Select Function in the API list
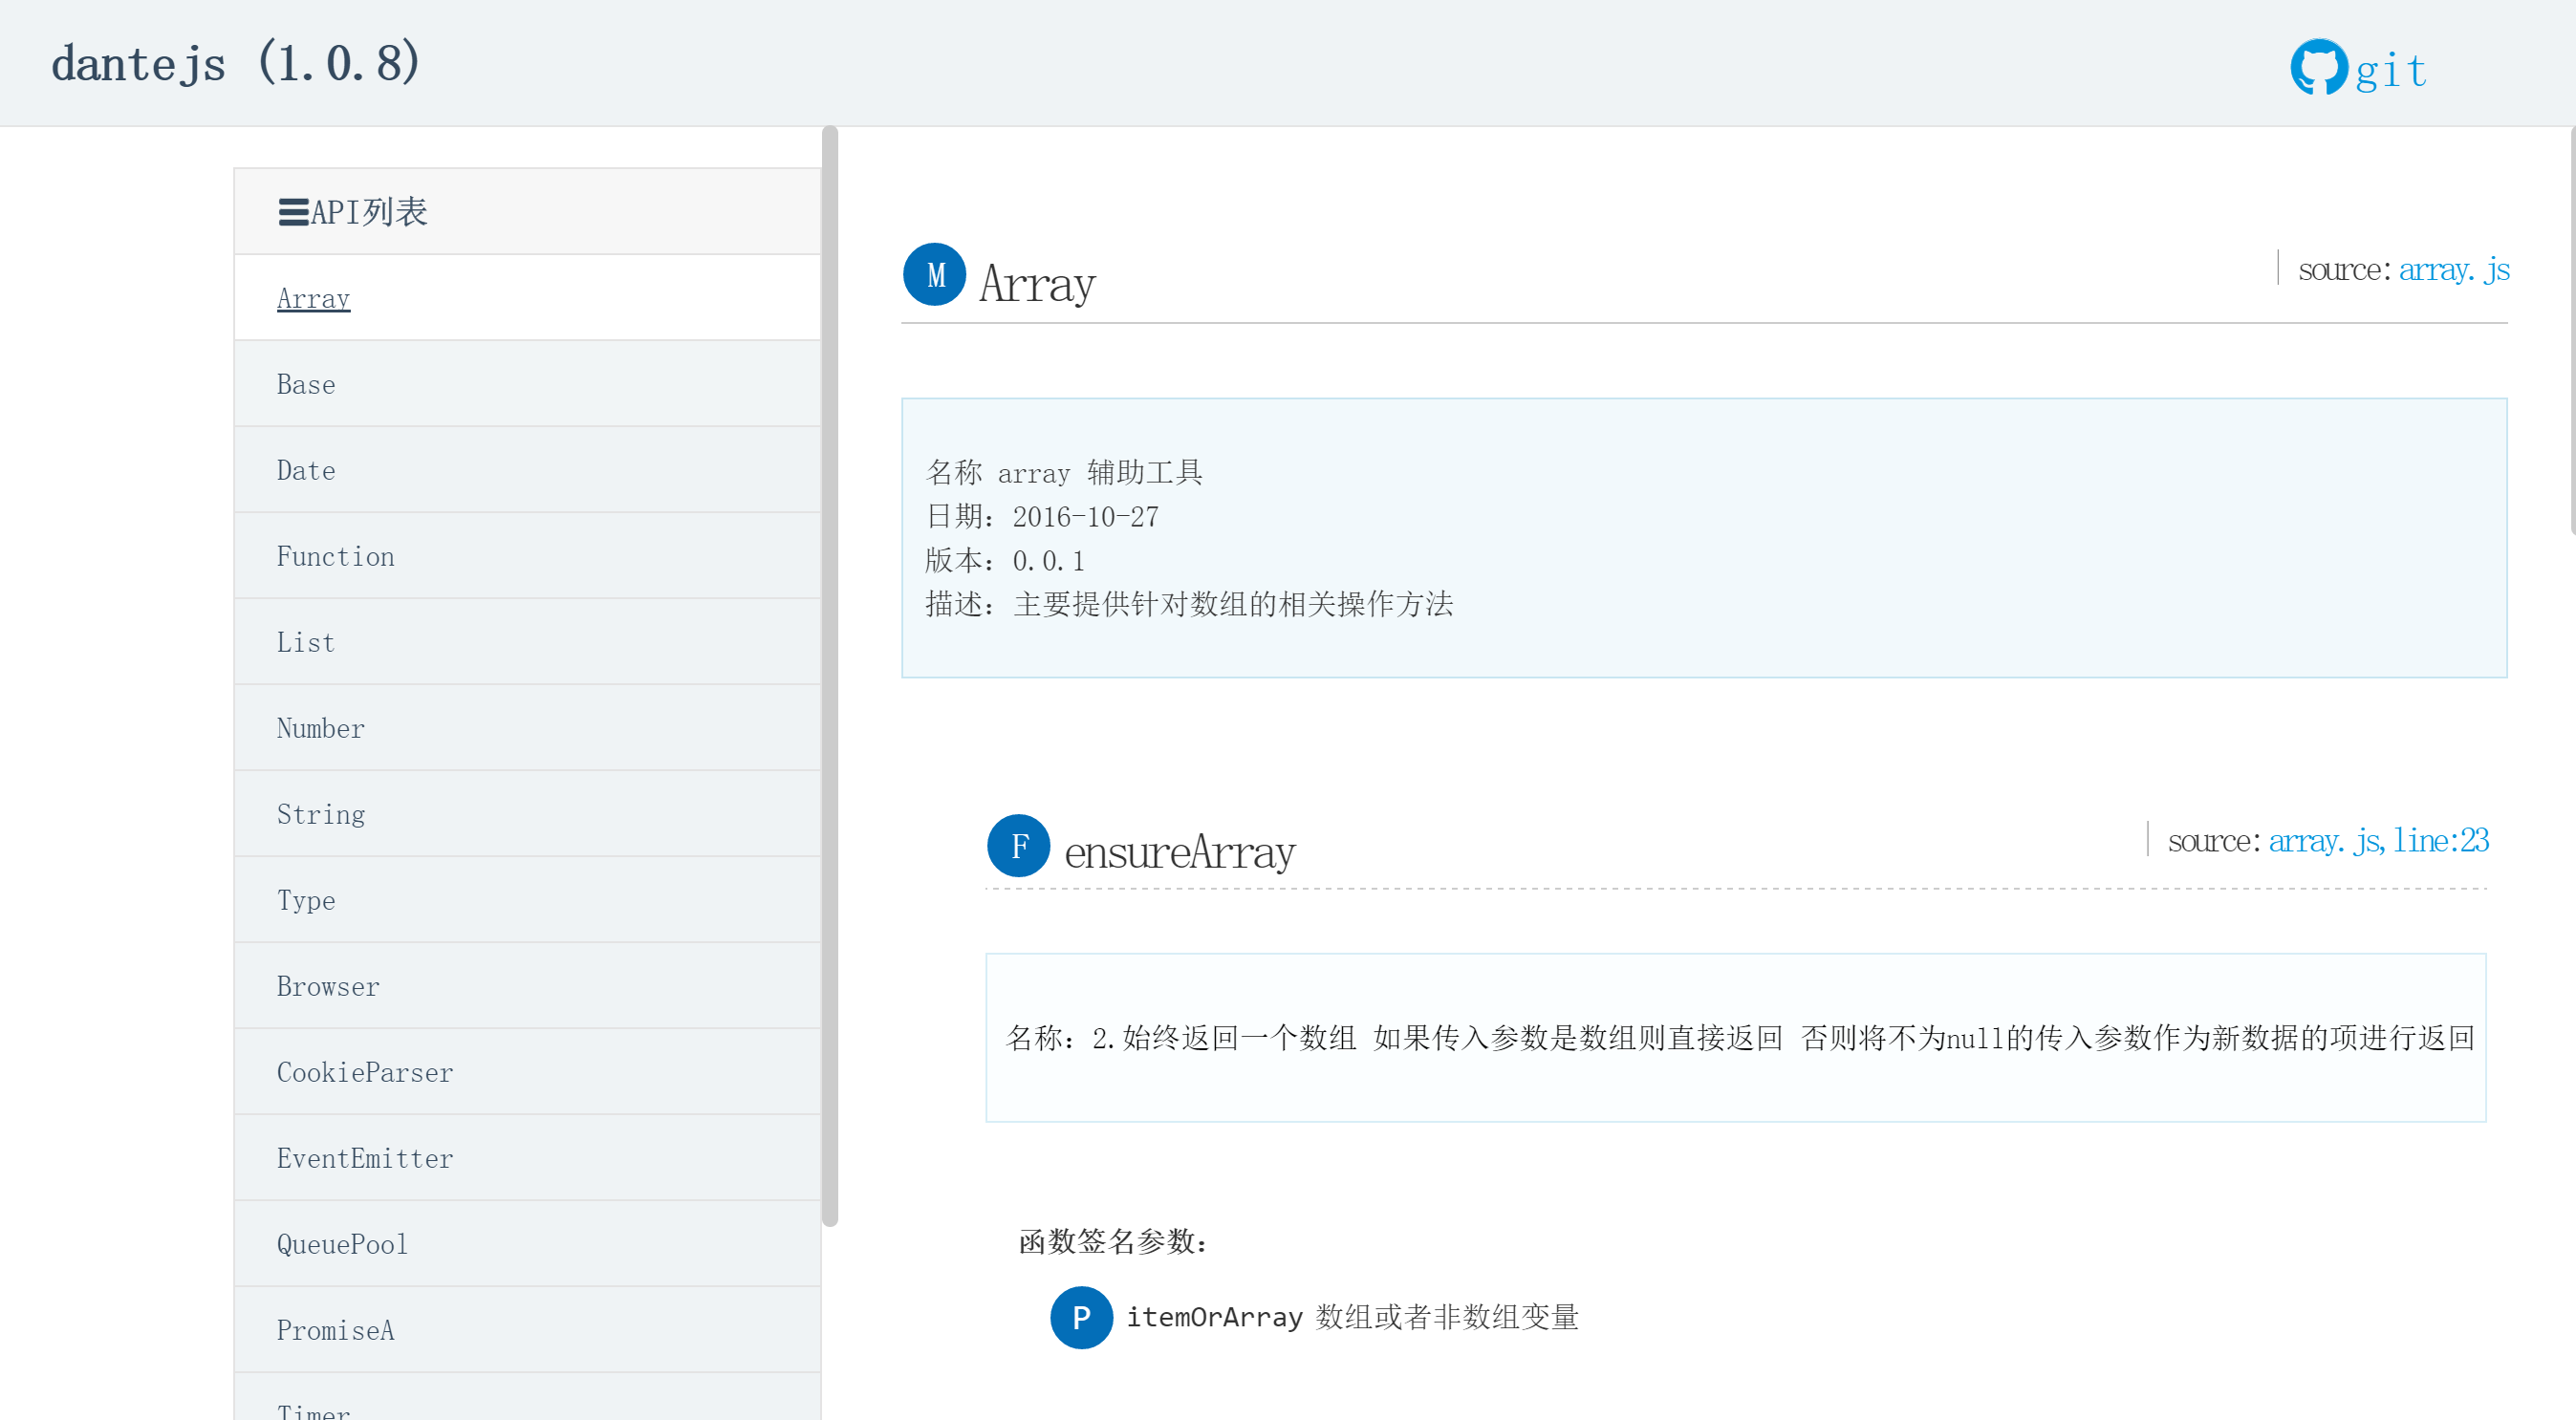2576x1420 pixels. pyautogui.click(x=527, y=556)
